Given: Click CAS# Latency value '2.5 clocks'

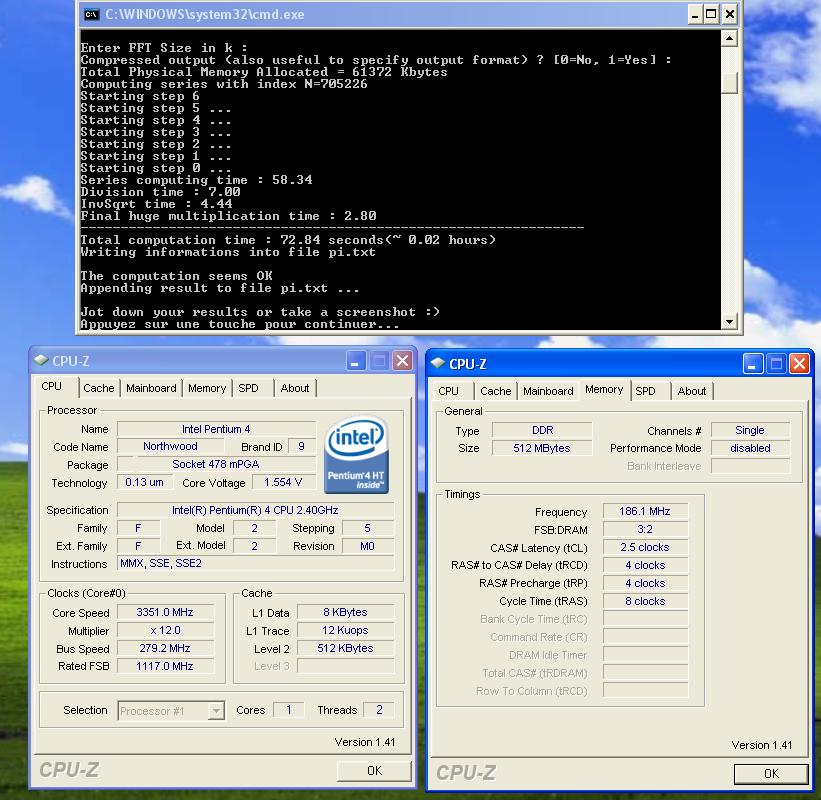Looking at the screenshot, I should coord(645,547).
